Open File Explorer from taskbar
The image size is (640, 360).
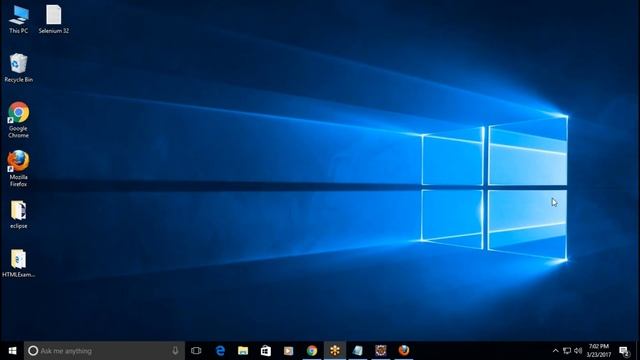(x=243, y=351)
